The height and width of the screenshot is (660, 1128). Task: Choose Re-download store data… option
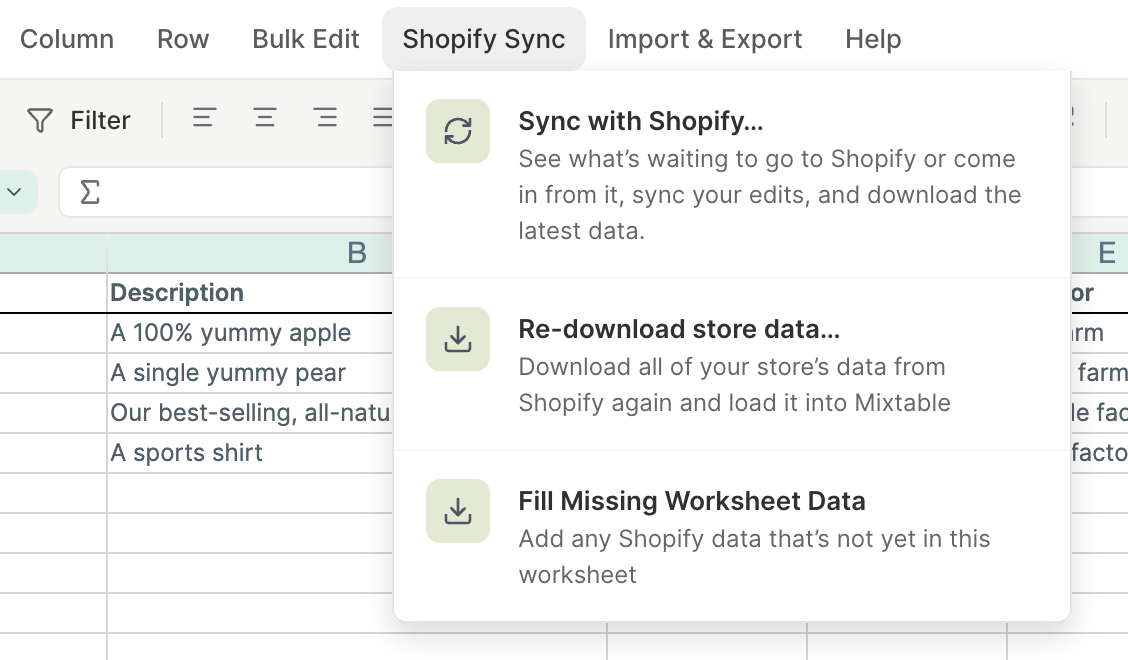click(x=732, y=365)
